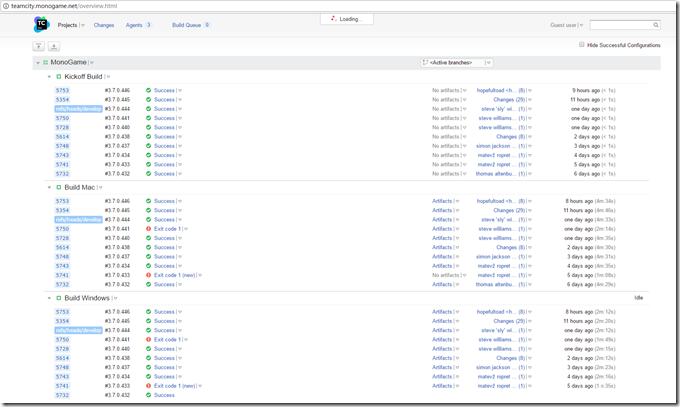This screenshot has width=680, height=407.
Task: Go to the Build Queue tab
Action: click(x=187, y=24)
